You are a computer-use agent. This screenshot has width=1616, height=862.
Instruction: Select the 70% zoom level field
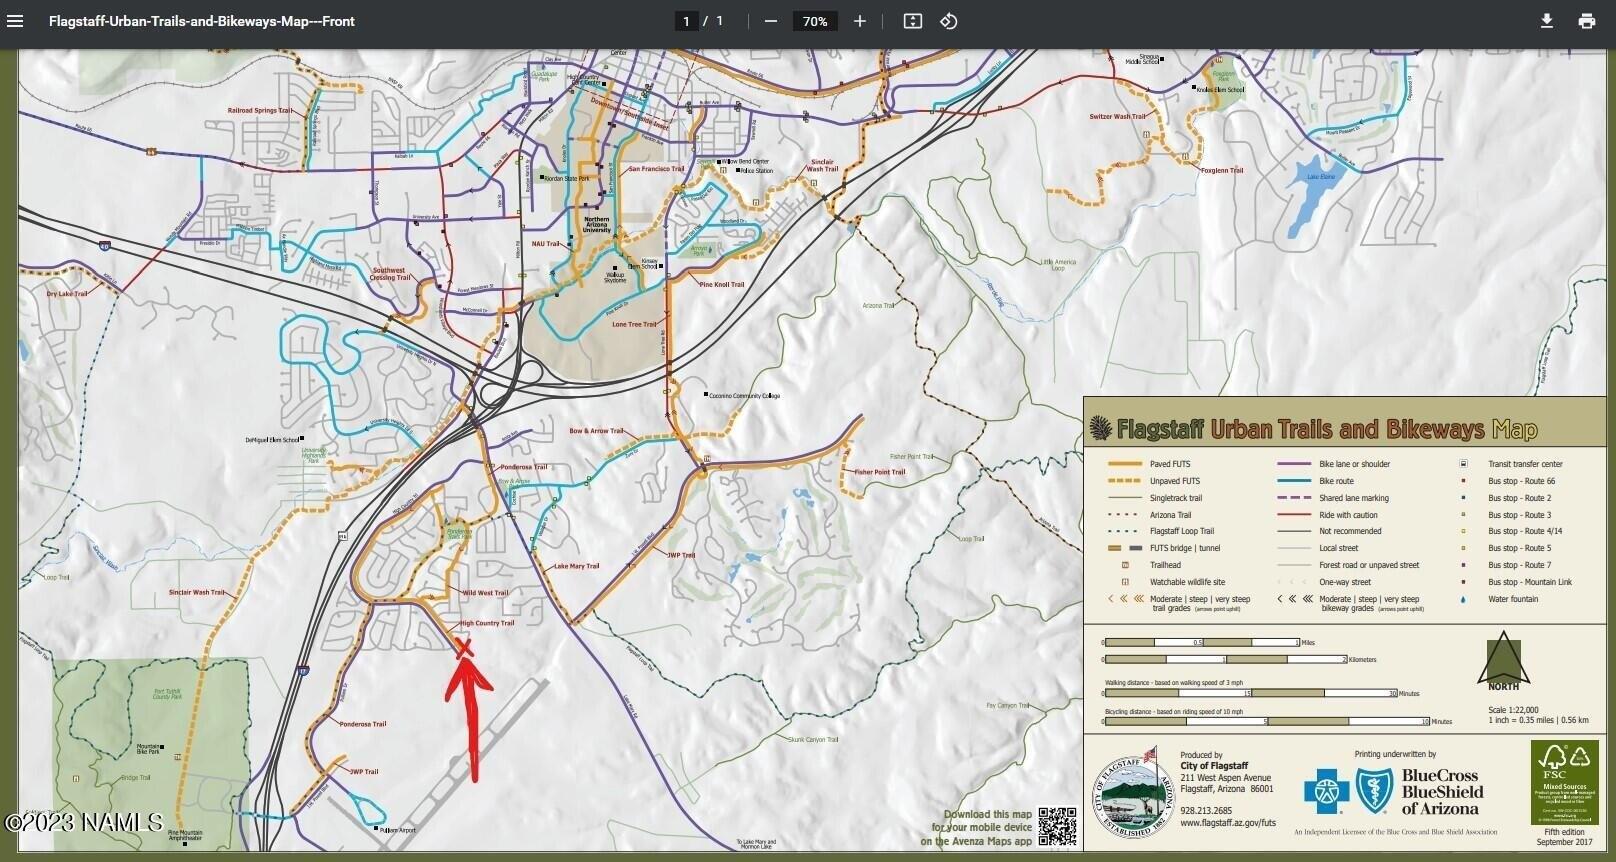pos(815,21)
